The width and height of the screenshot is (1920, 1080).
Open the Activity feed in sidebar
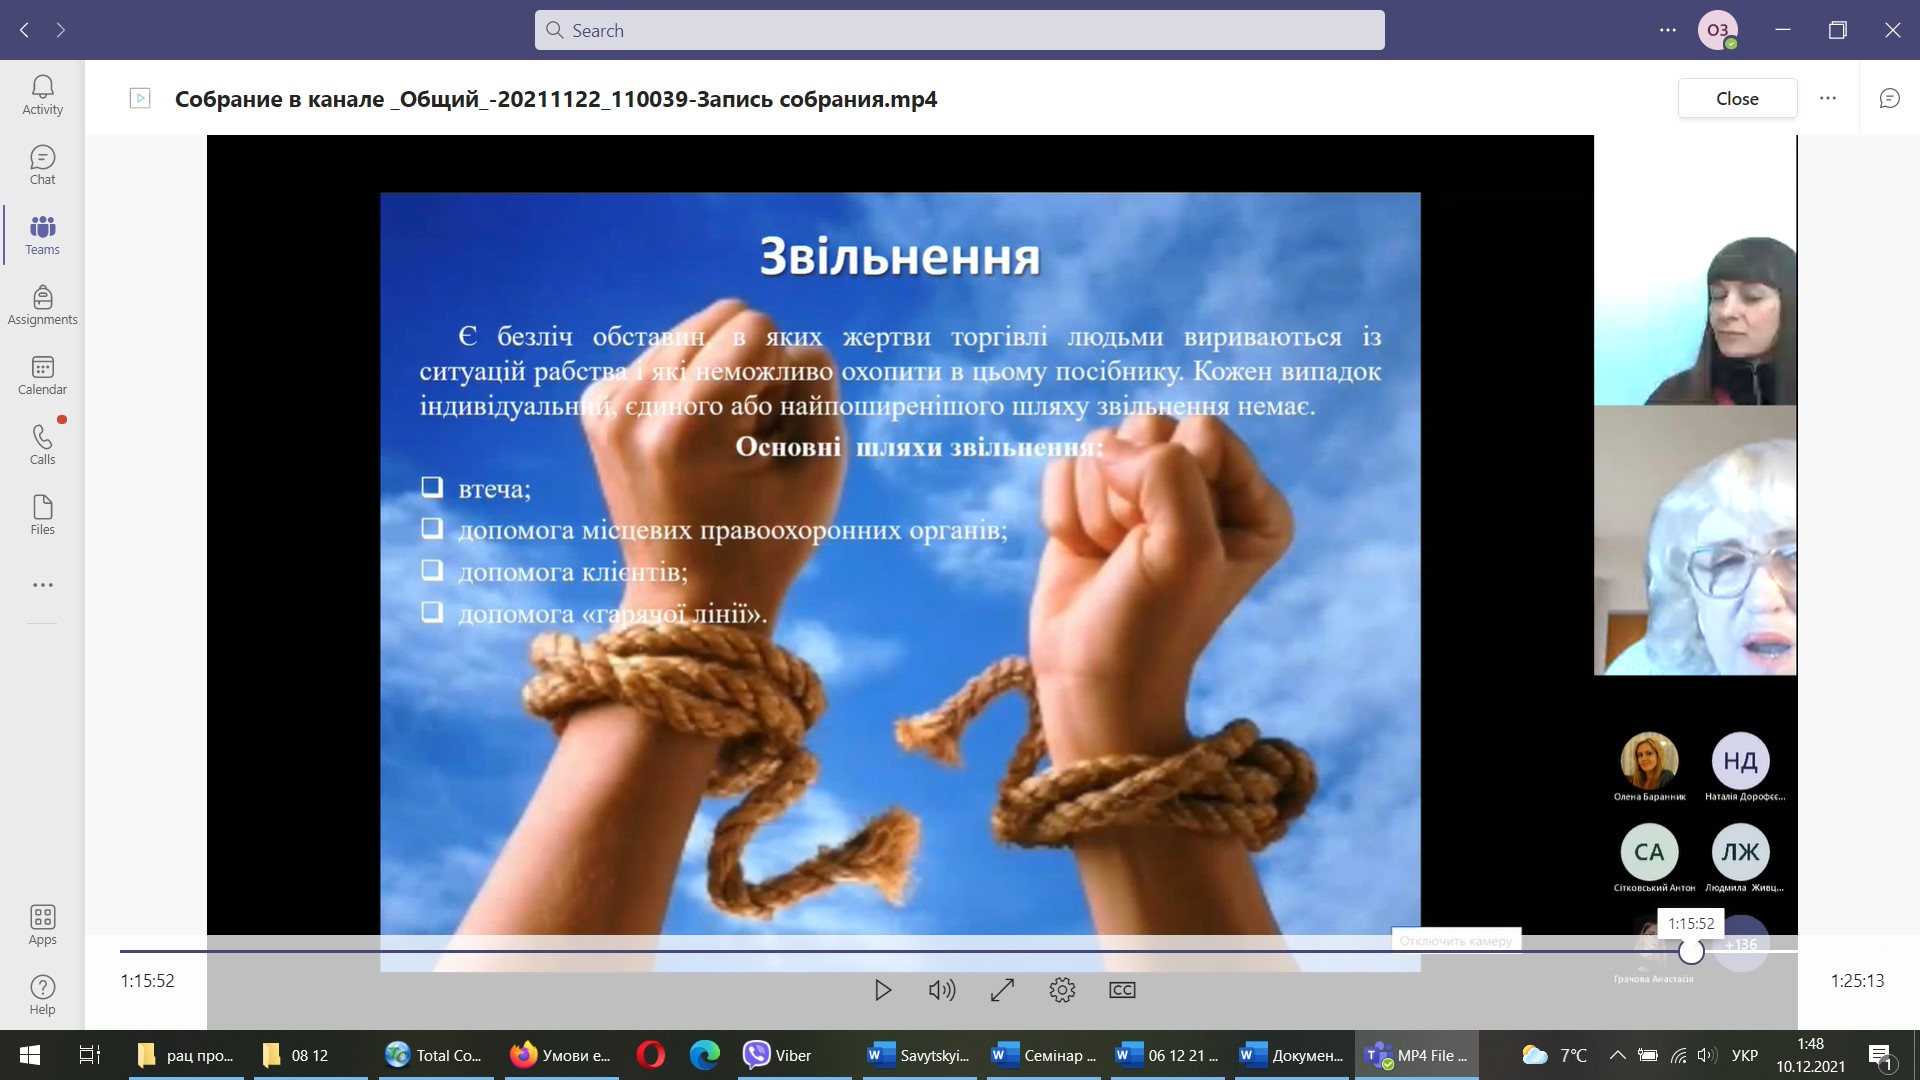[42, 96]
